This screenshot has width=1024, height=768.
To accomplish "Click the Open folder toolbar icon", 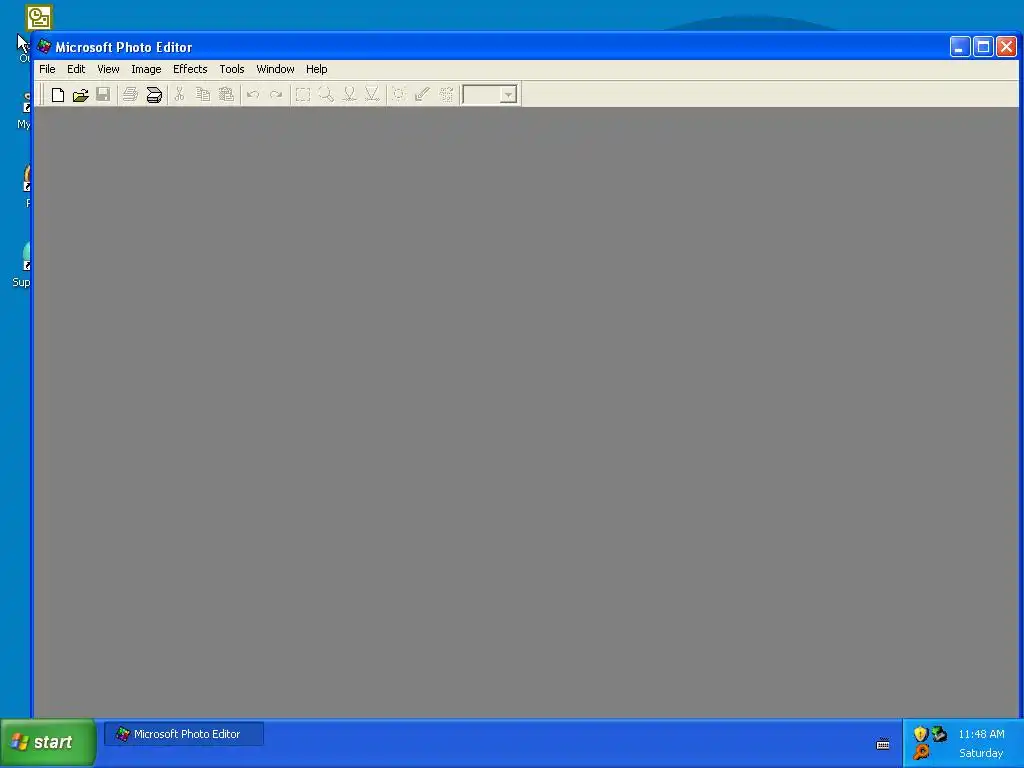I will (80, 95).
